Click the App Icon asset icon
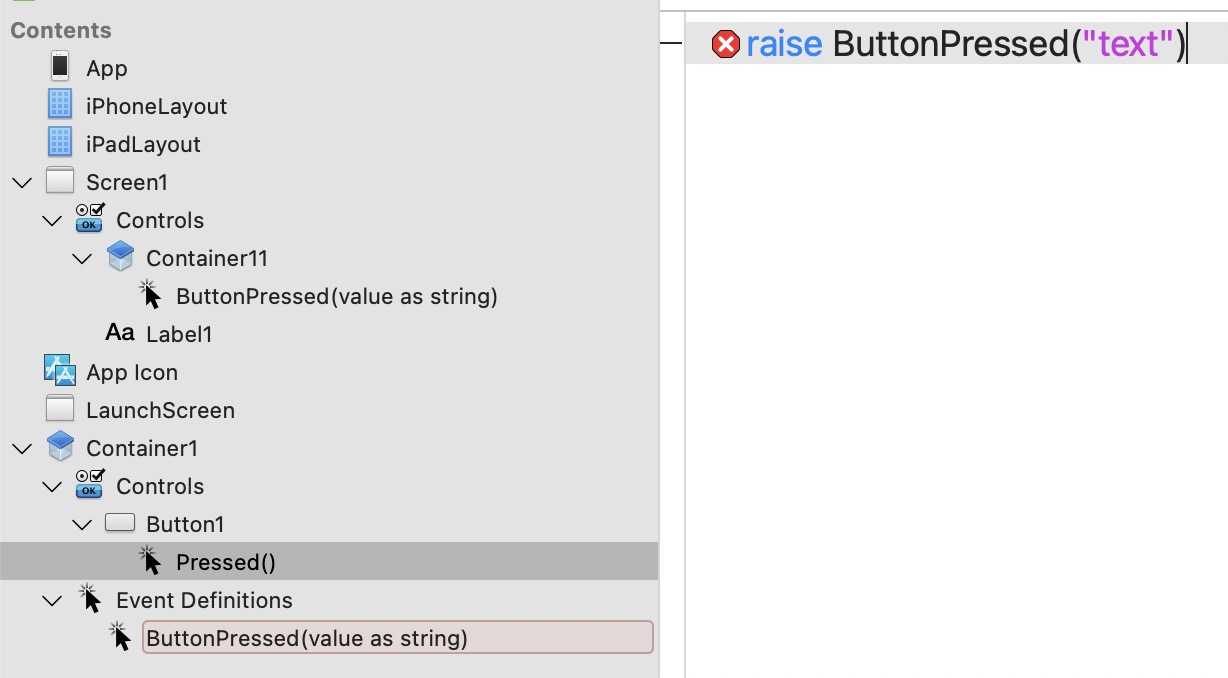The height and width of the screenshot is (678, 1228). click(x=60, y=371)
